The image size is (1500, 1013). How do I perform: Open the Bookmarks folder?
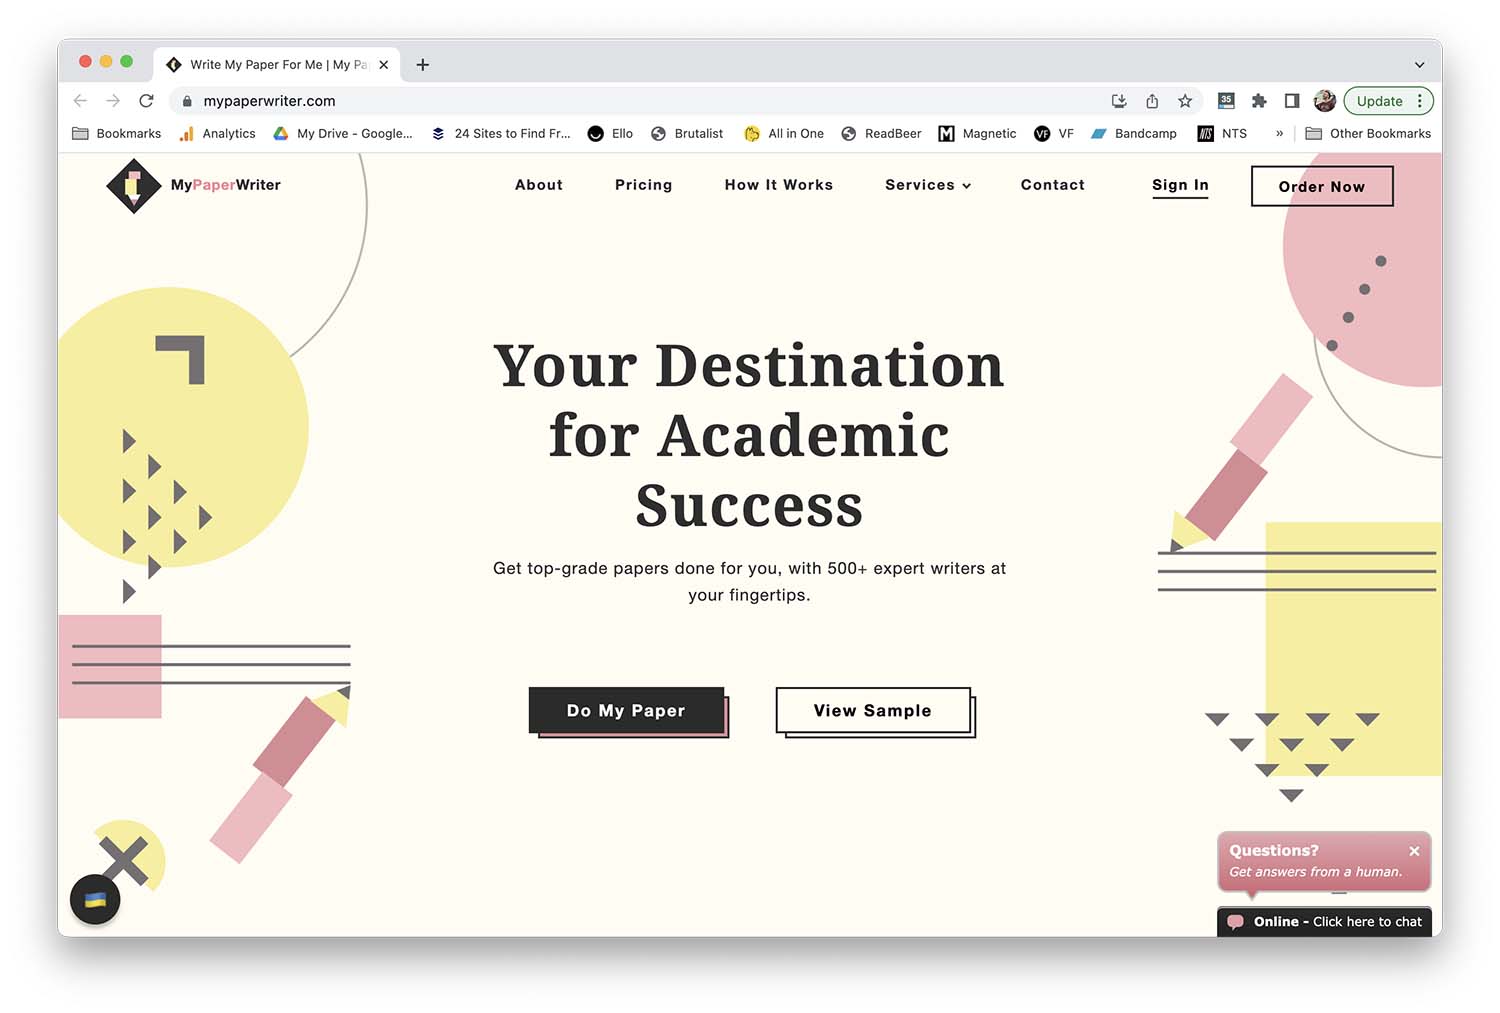pos(117,134)
